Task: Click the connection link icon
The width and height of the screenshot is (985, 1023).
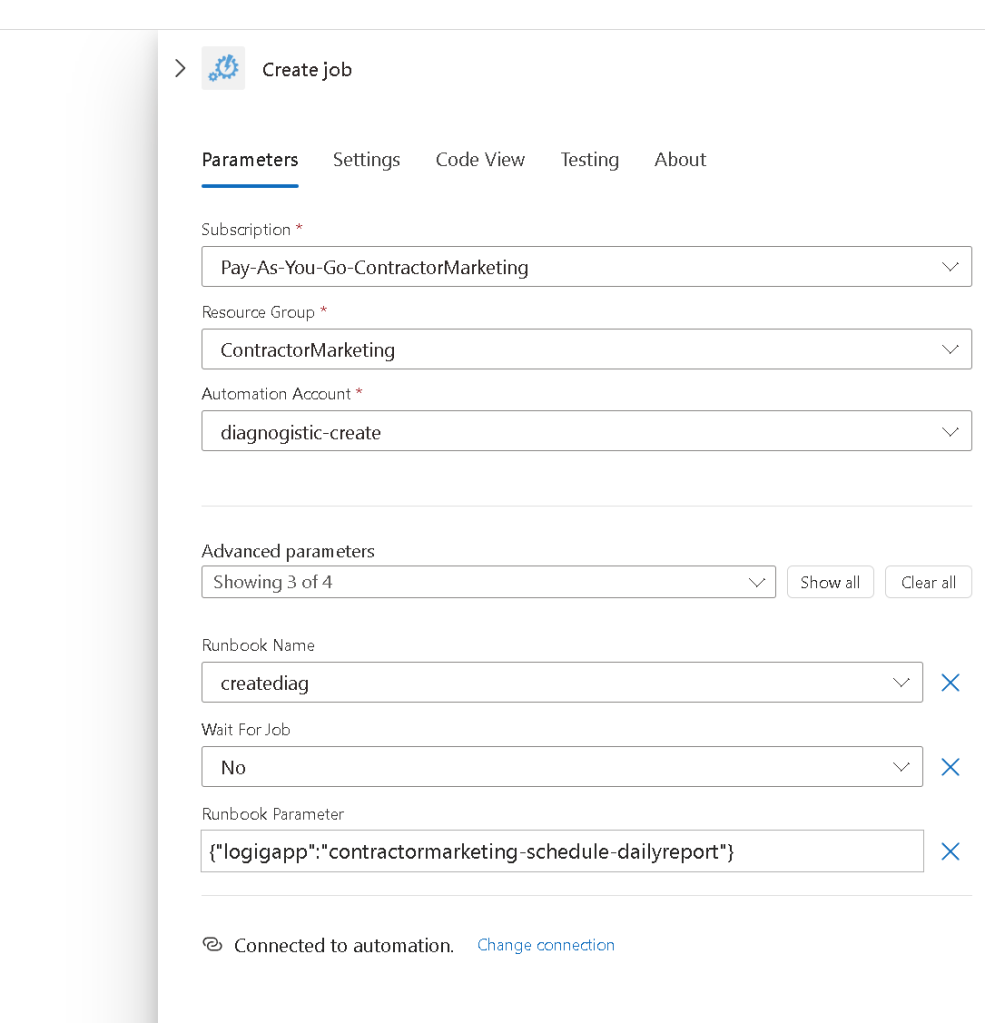Action: tap(212, 944)
